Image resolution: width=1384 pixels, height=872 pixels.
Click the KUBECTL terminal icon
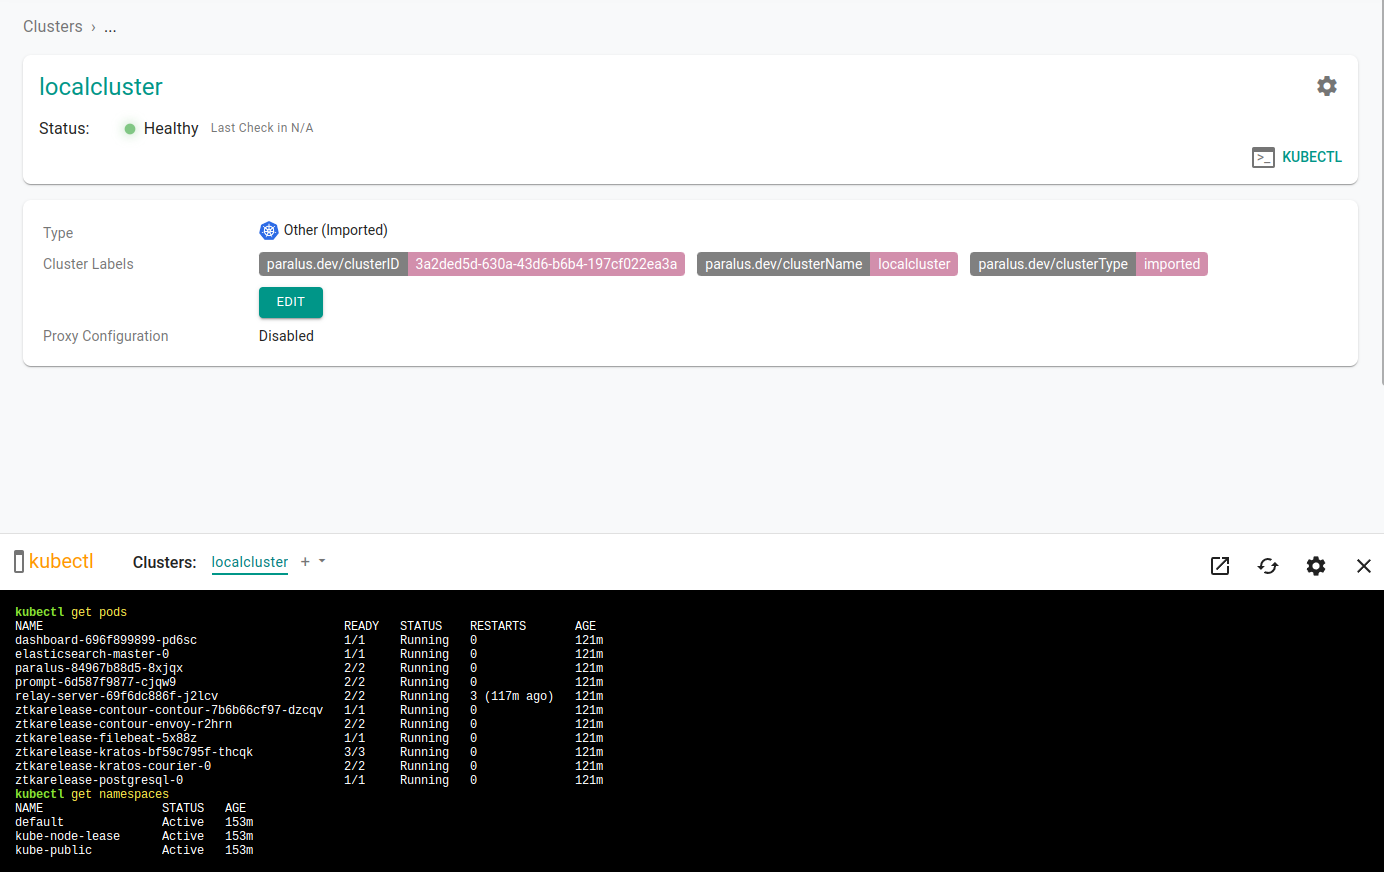click(1263, 157)
